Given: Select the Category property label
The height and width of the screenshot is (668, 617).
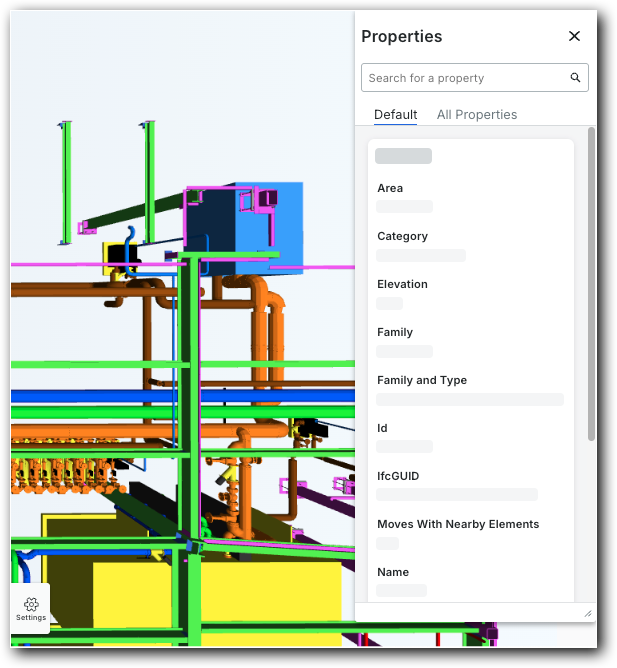Looking at the screenshot, I should (x=402, y=236).
